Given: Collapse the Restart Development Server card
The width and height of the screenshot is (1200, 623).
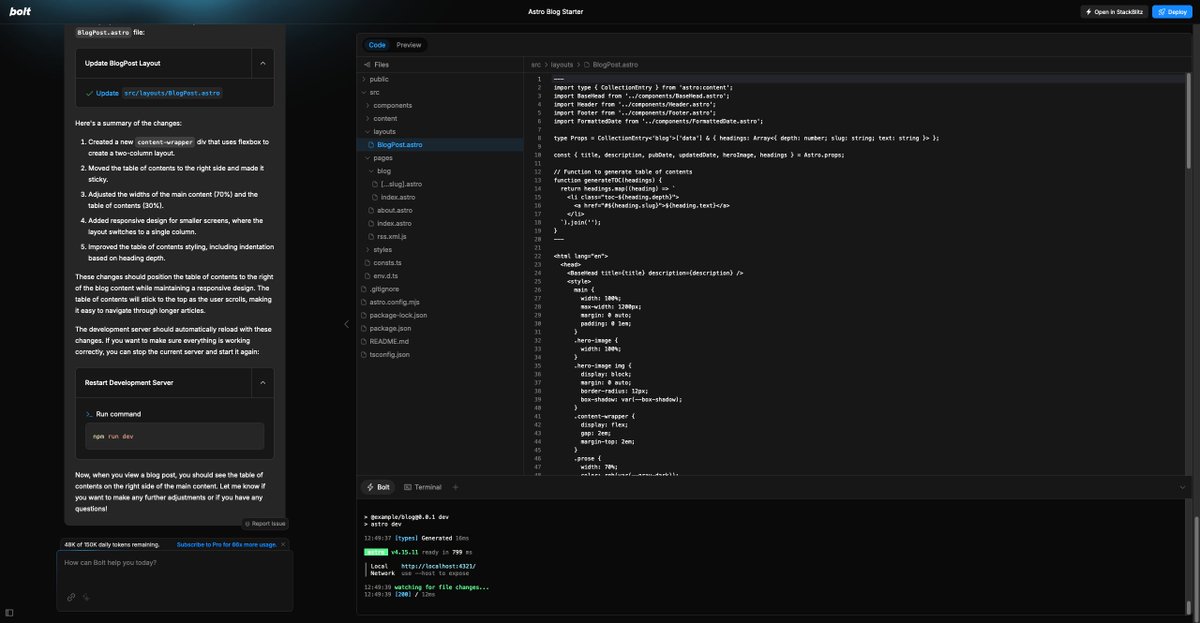Looking at the screenshot, I should 263,383.
